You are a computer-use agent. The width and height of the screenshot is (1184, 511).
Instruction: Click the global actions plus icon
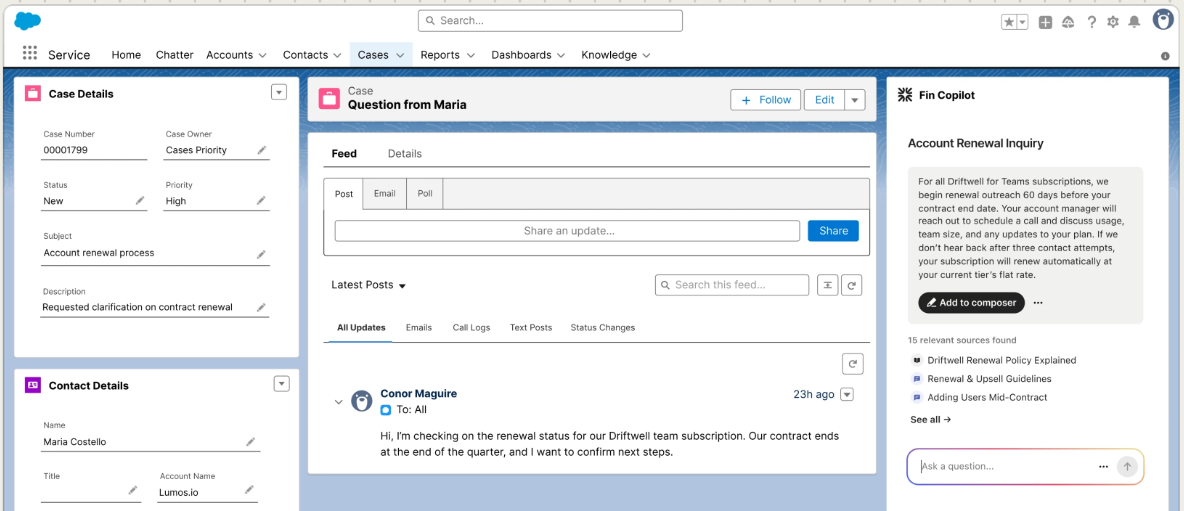[x=1045, y=21]
